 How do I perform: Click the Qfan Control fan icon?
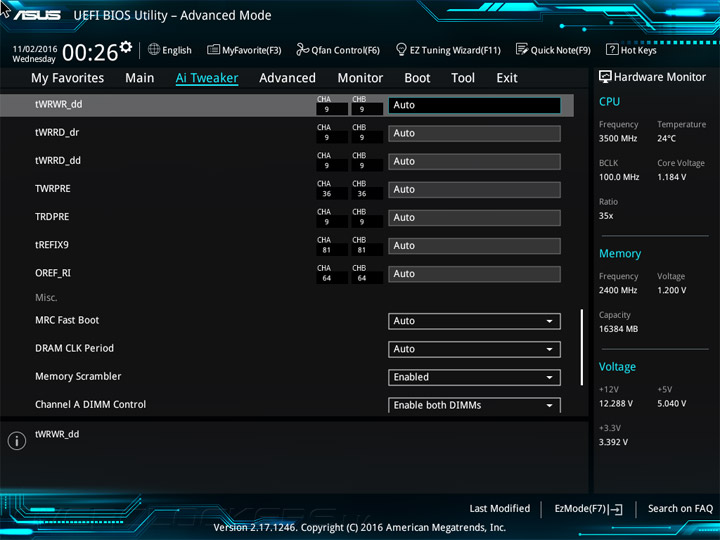302,50
